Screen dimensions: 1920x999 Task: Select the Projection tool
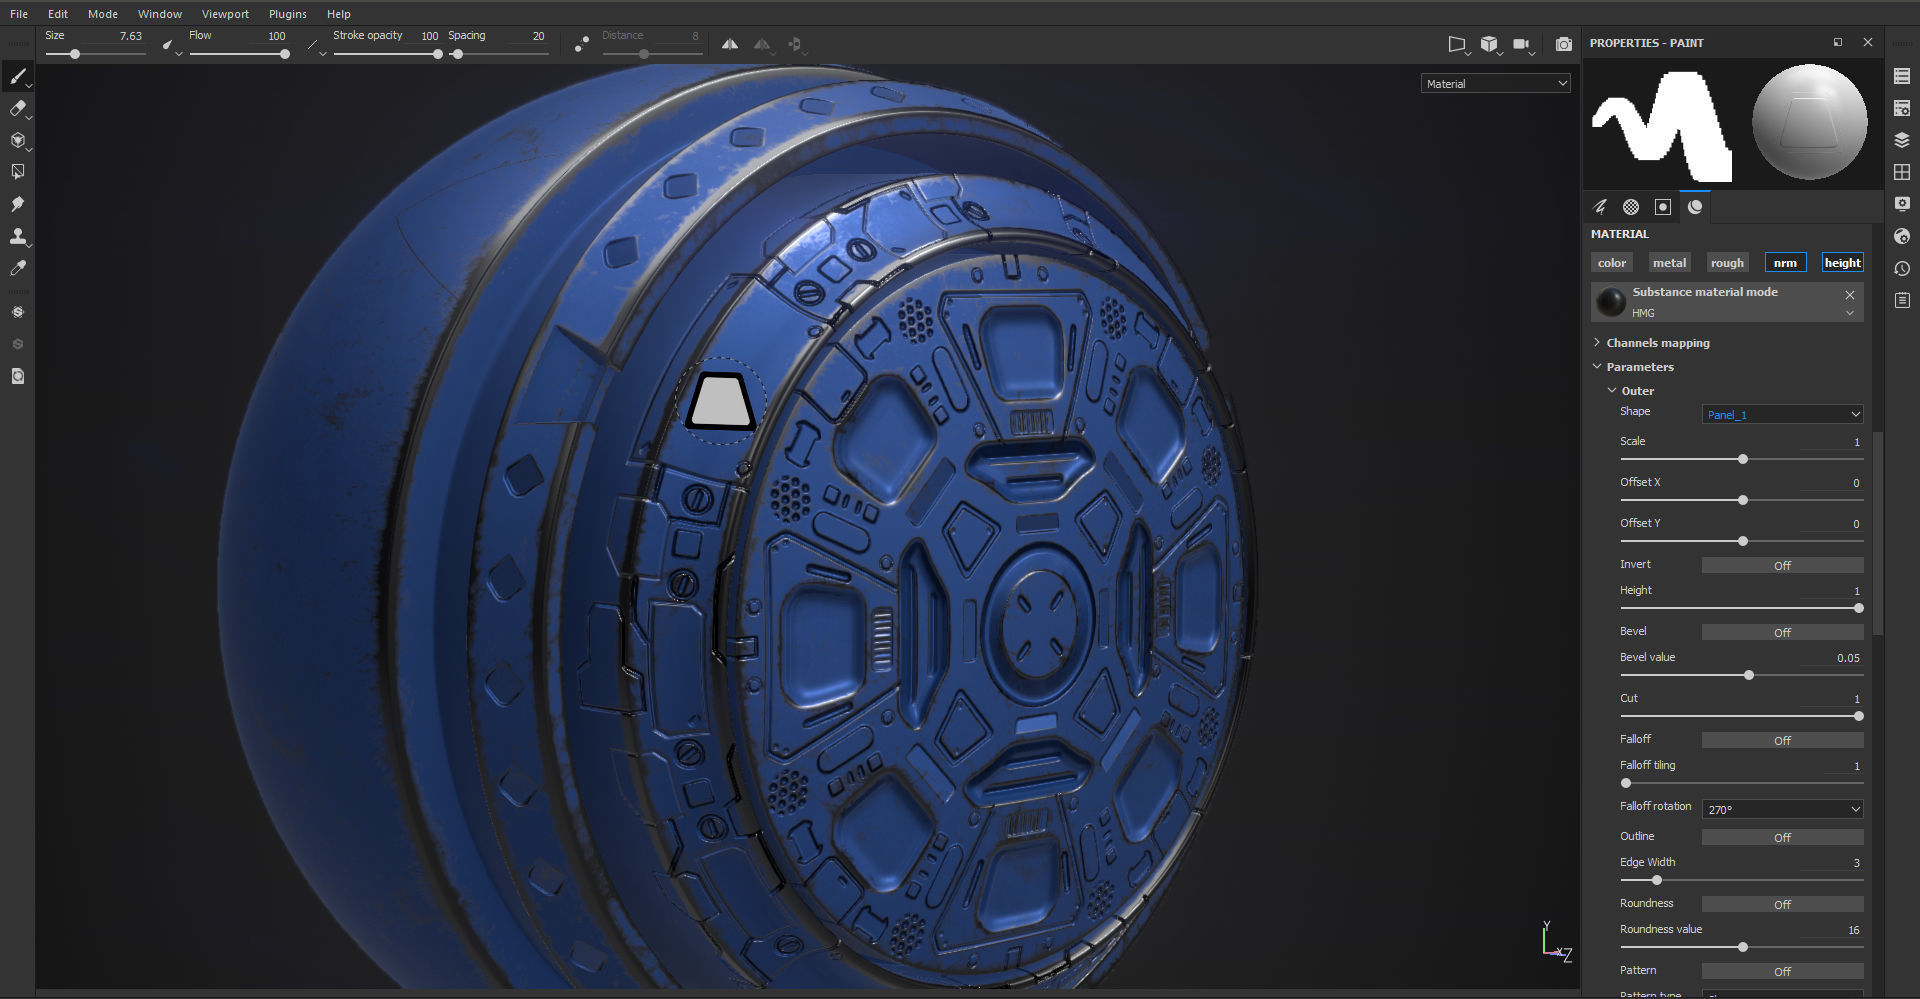(17, 140)
